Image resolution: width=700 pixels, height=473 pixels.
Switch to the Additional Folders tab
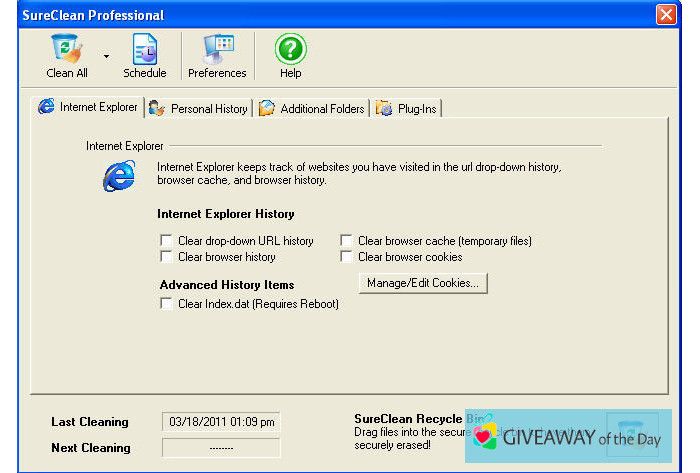coord(322,108)
